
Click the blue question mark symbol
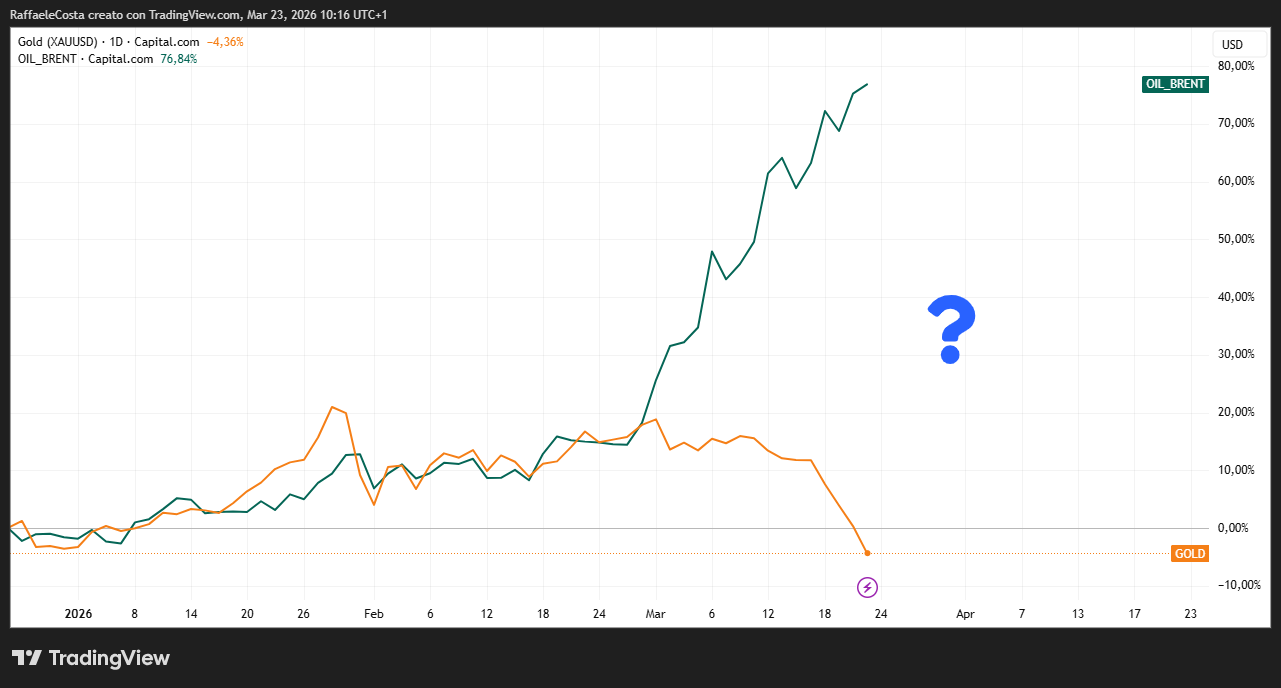point(950,330)
